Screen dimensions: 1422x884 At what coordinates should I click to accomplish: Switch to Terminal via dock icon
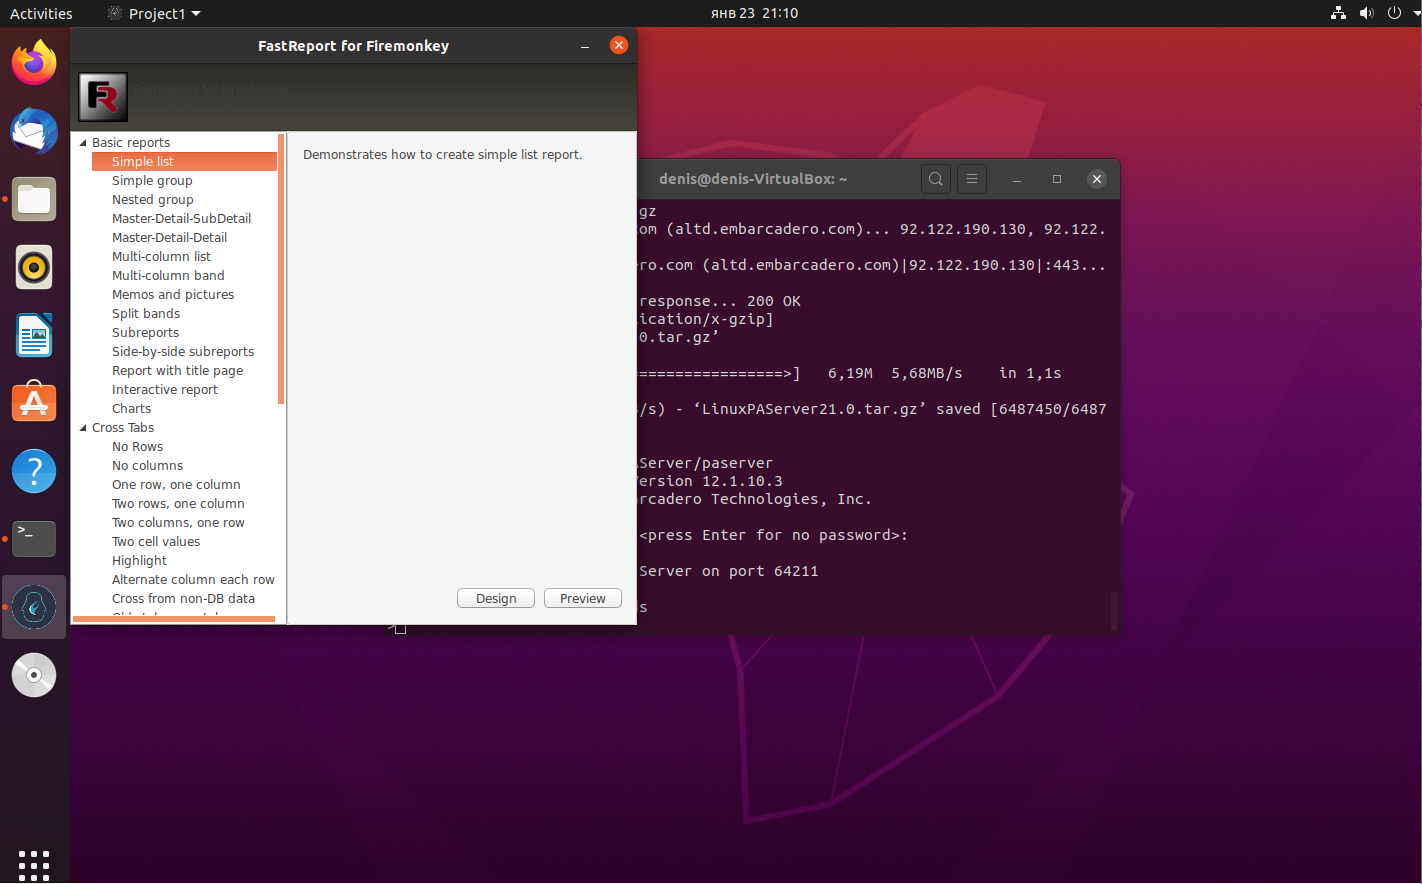pyautogui.click(x=34, y=539)
